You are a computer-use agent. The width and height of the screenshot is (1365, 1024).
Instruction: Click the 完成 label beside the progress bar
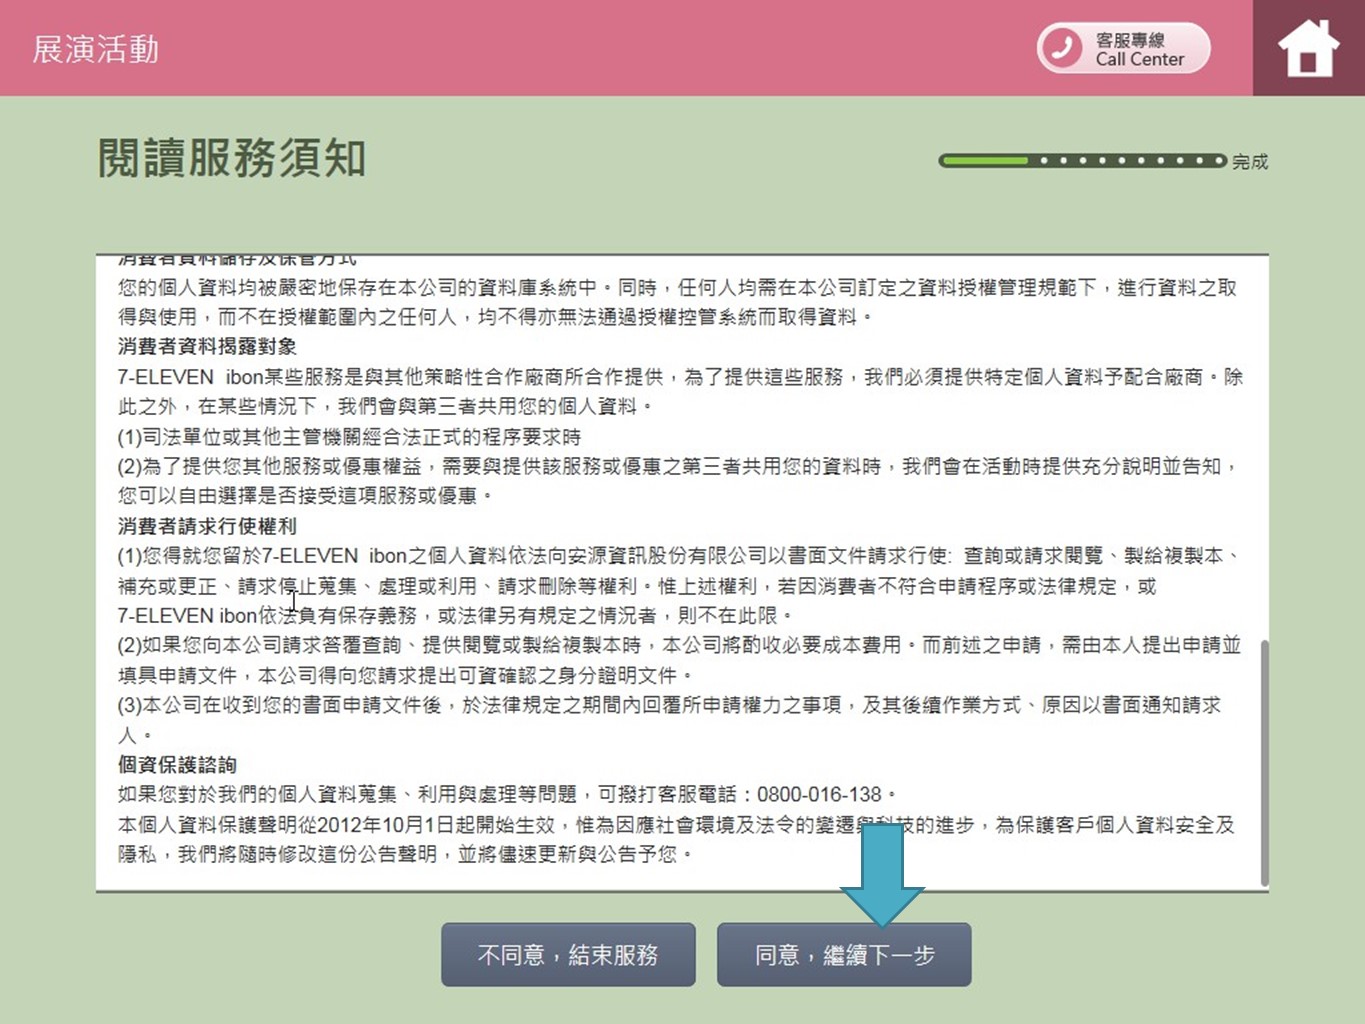pyautogui.click(x=1250, y=162)
